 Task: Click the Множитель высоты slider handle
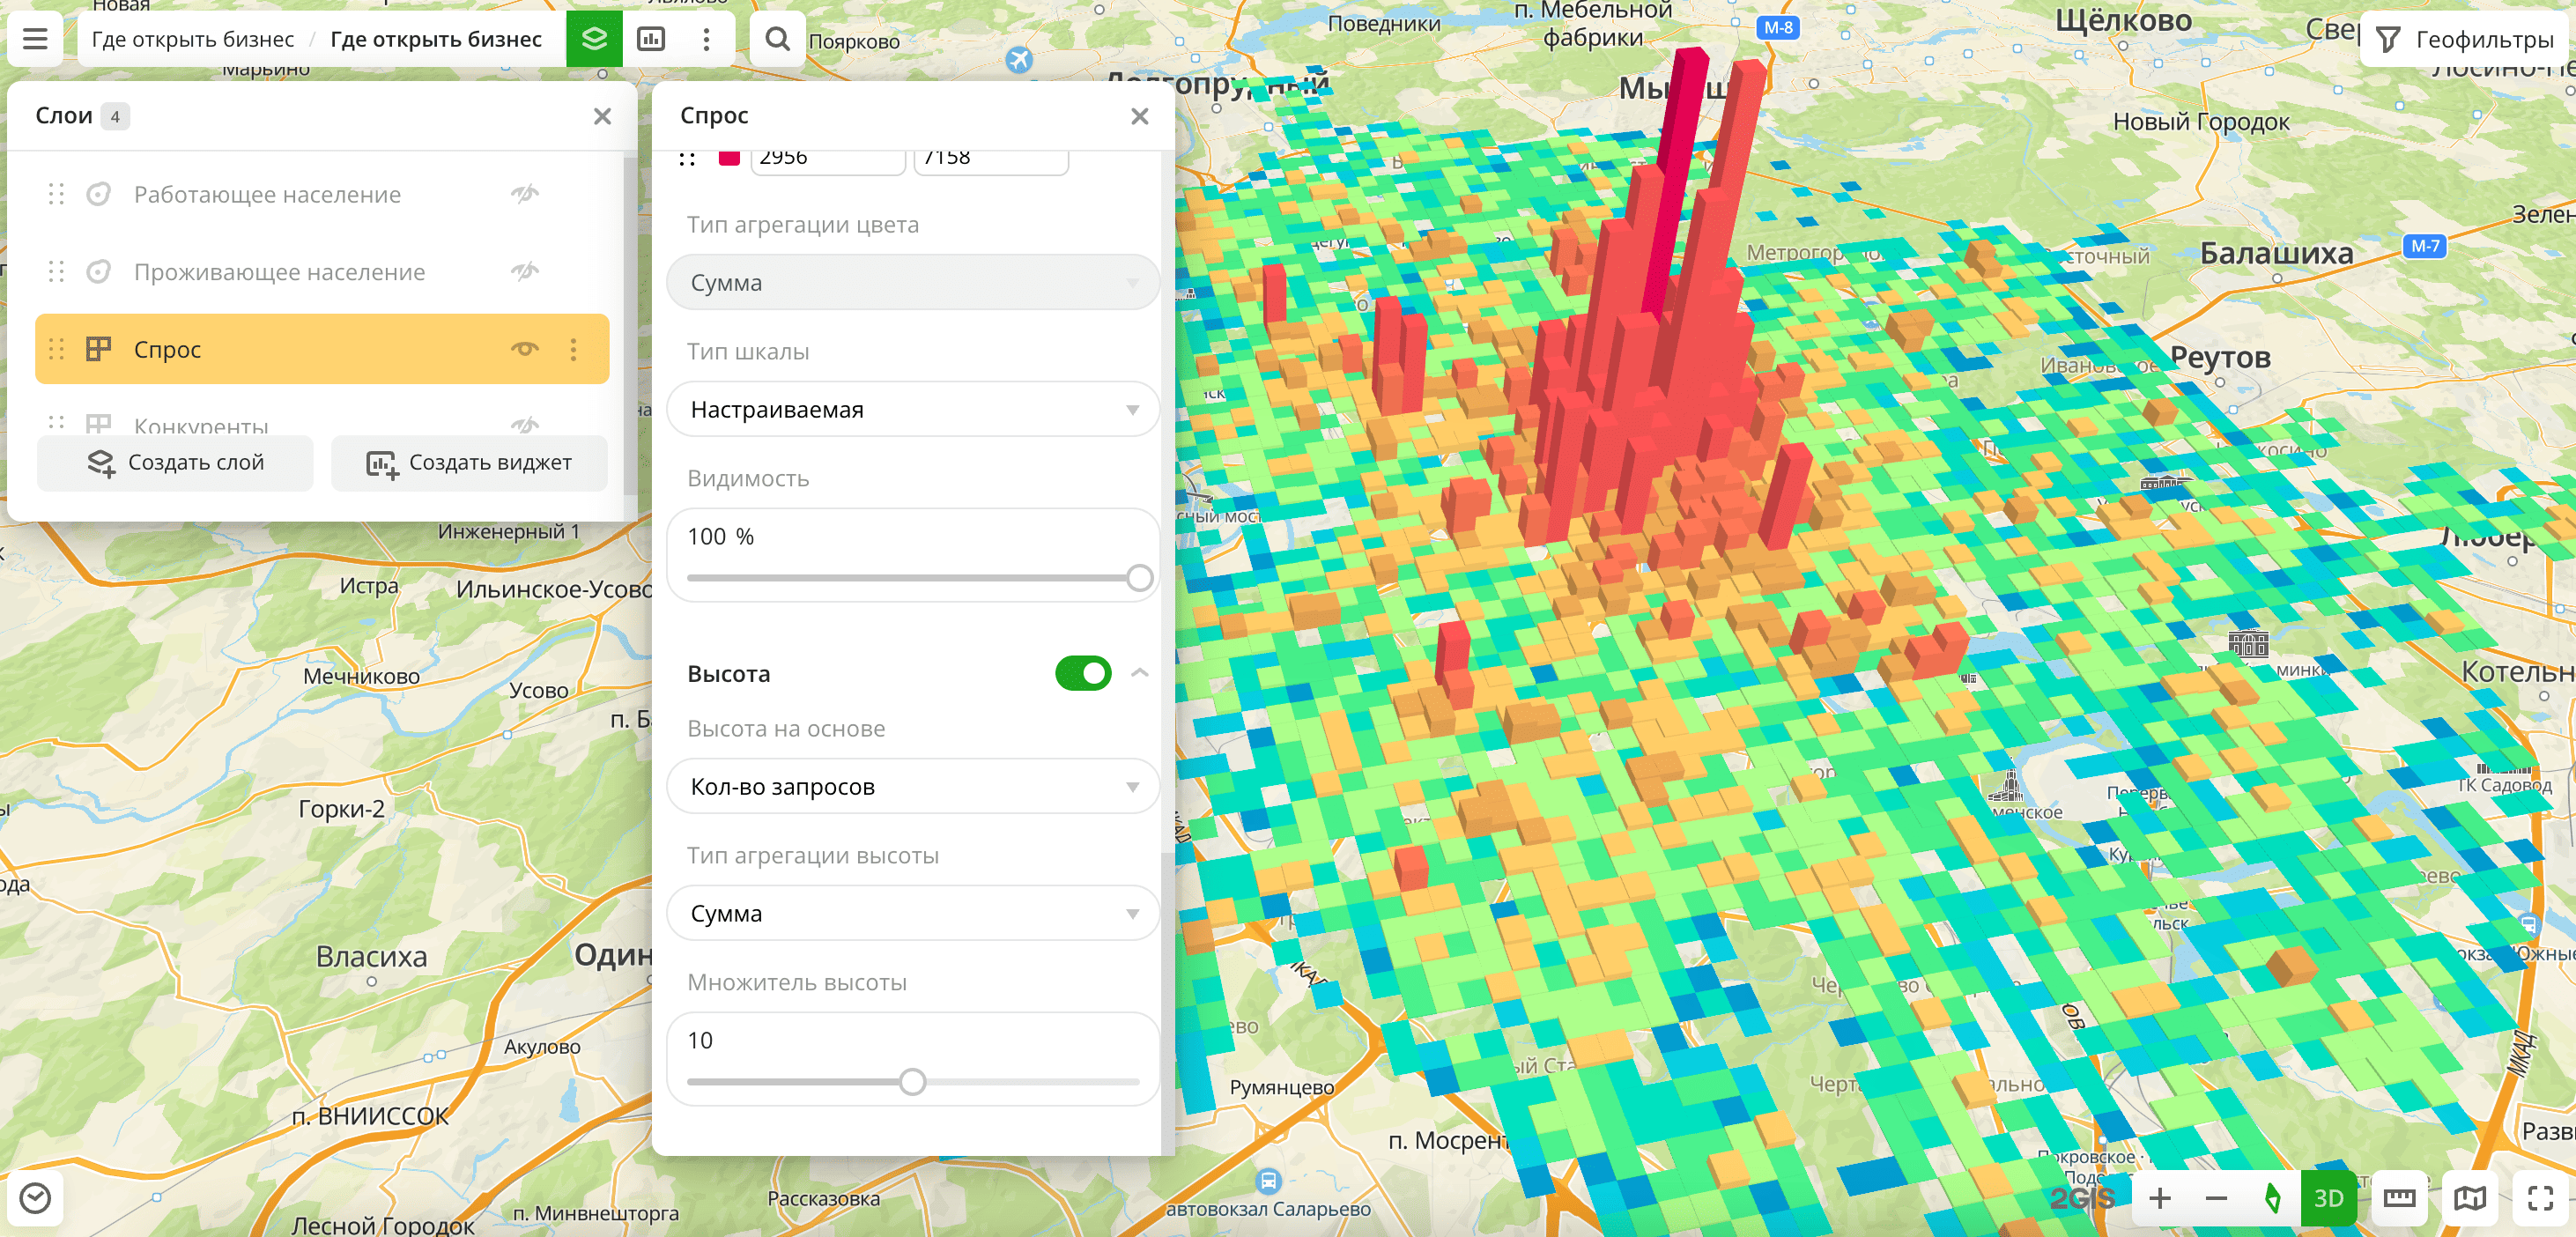coord(912,1081)
